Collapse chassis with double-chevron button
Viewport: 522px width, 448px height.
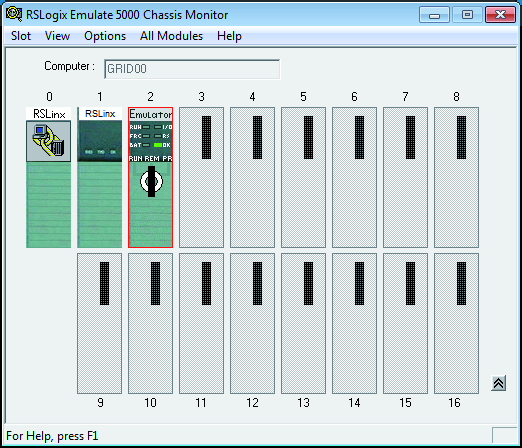(x=498, y=383)
